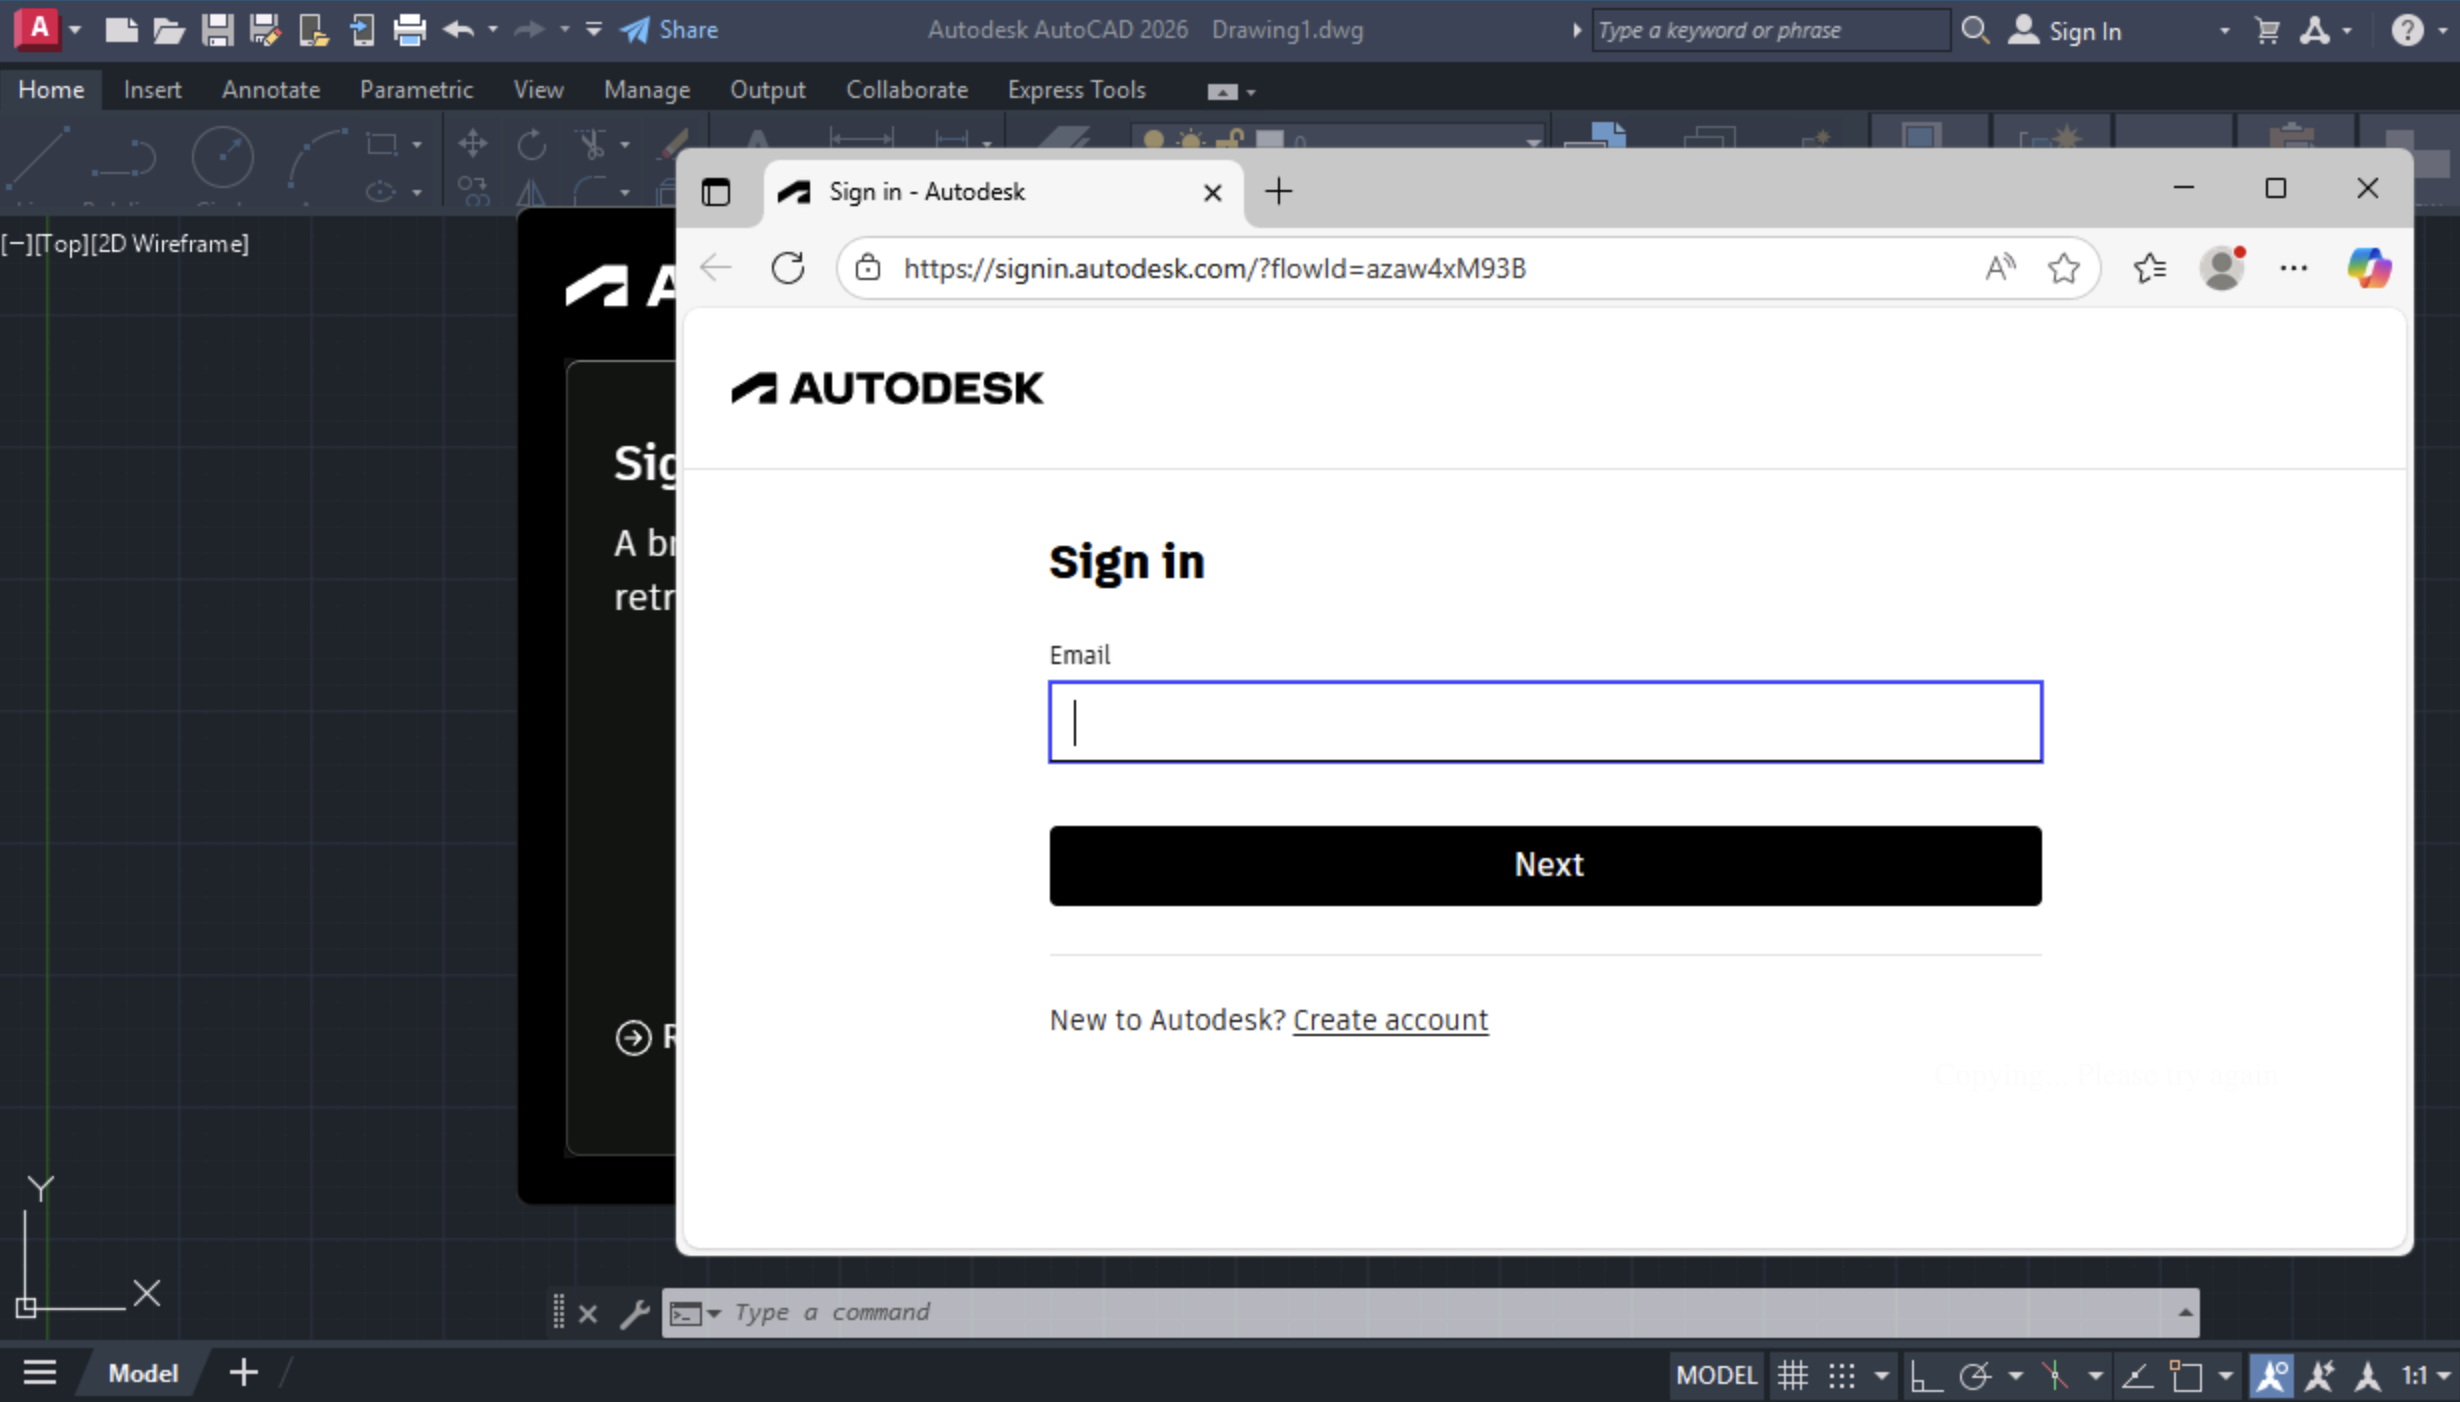
Task: Click the Share paper plane icon
Action: 634,30
